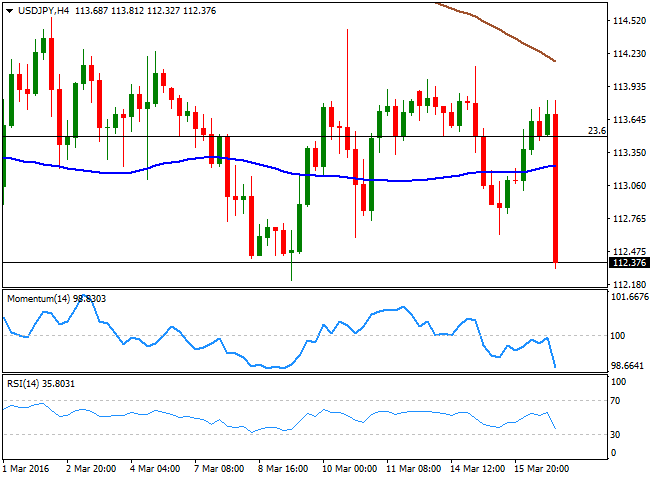Screen dimensions: 650x480
Task: Select the 23.6 Fibonacci level label
Action: [597, 131]
